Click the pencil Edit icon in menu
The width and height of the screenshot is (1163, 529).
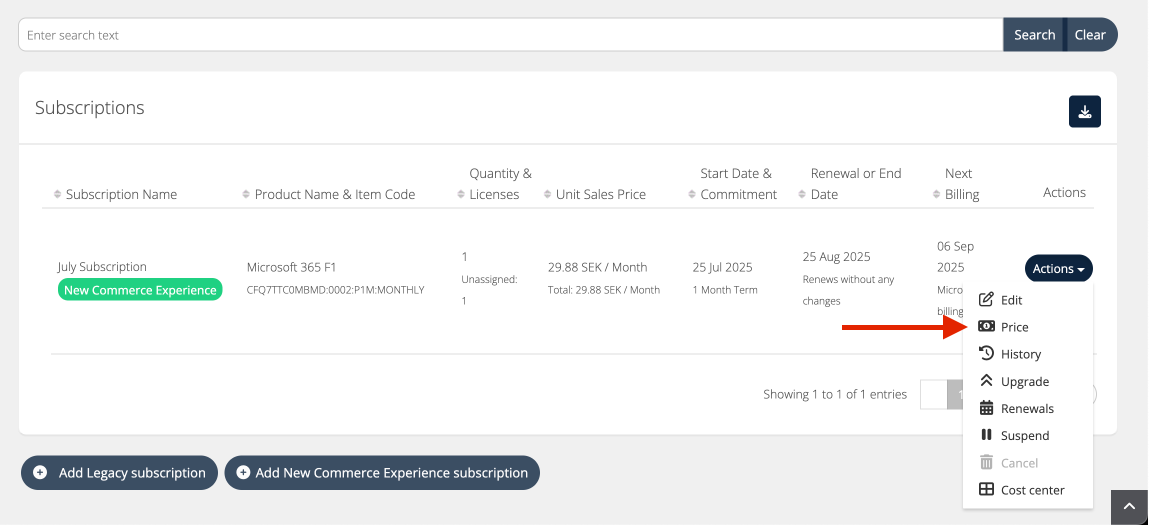(986, 300)
